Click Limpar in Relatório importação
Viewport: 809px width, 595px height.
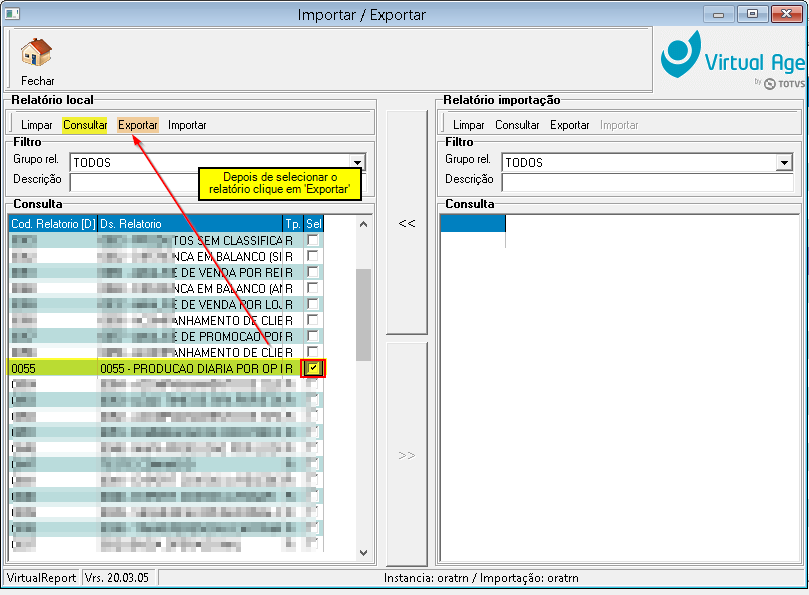[x=468, y=125]
